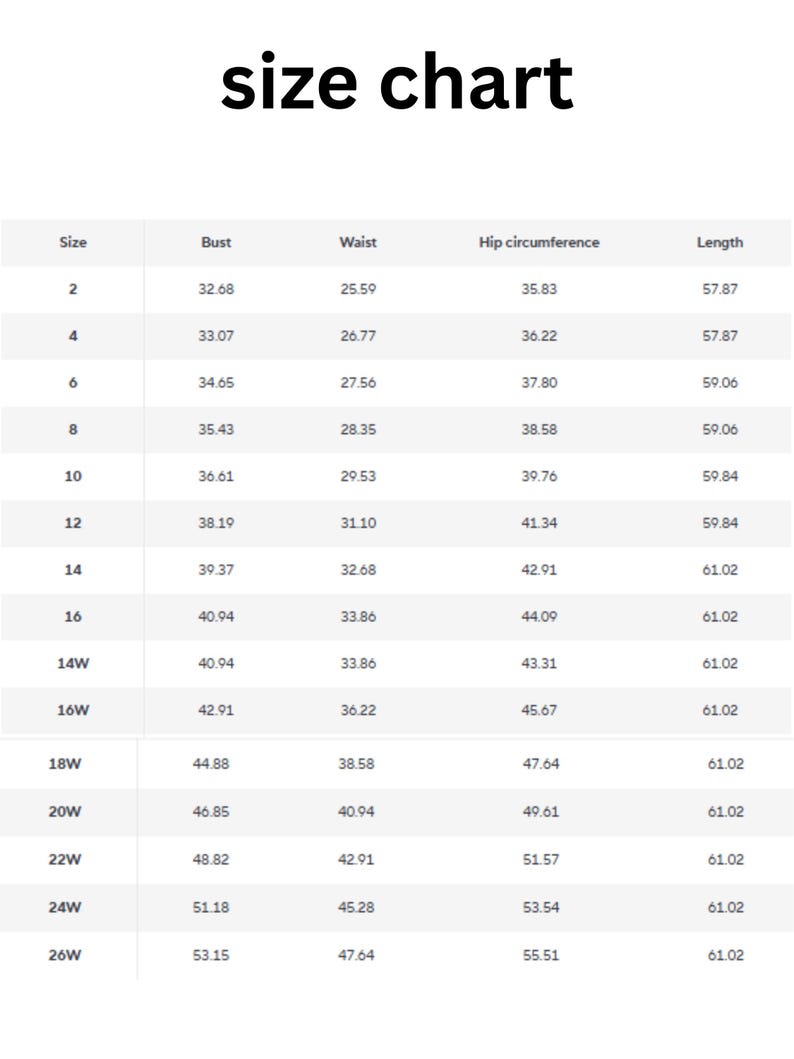Click the size 12 row label
794x1059 pixels.
click(73, 523)
